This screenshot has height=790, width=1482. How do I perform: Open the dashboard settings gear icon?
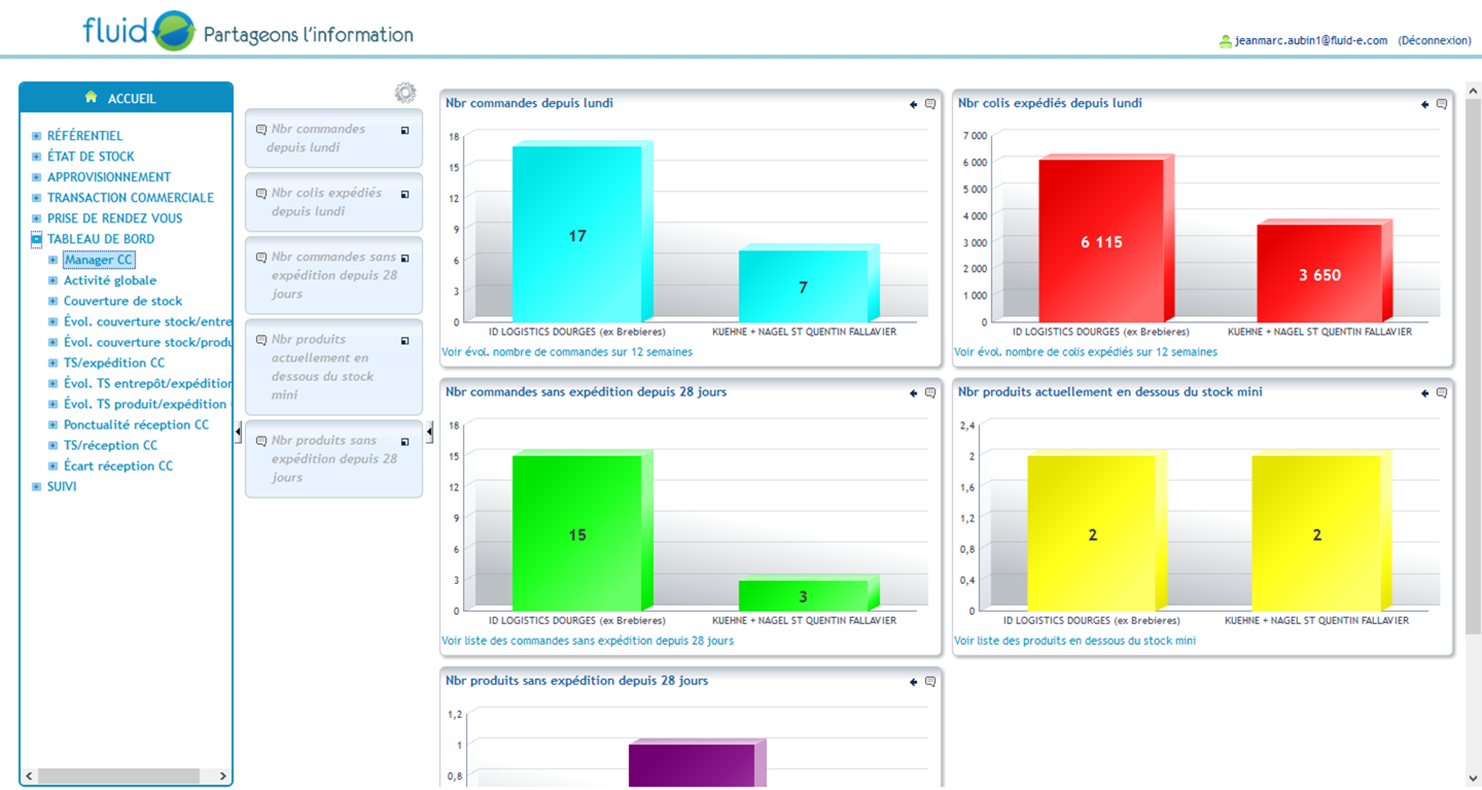point(405,93)
